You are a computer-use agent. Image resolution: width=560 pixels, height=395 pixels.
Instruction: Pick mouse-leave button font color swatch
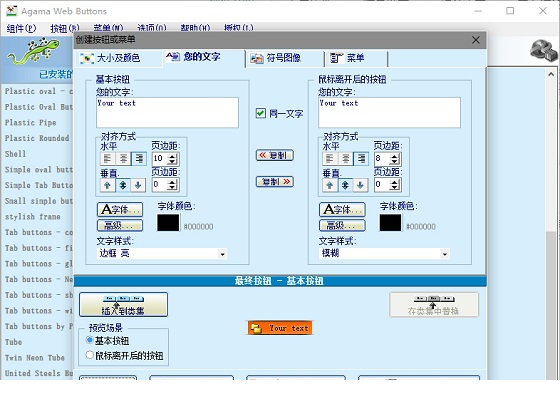[390, 222]
